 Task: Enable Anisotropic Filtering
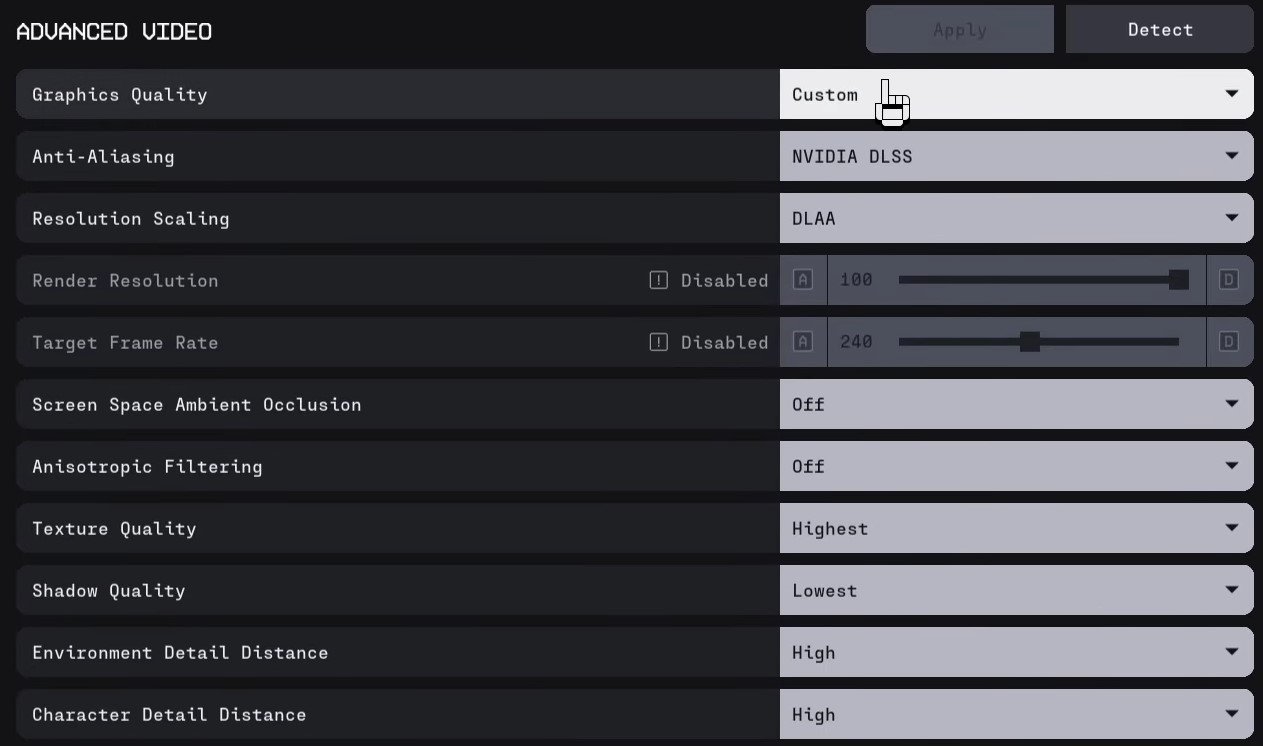(1016, 466)
